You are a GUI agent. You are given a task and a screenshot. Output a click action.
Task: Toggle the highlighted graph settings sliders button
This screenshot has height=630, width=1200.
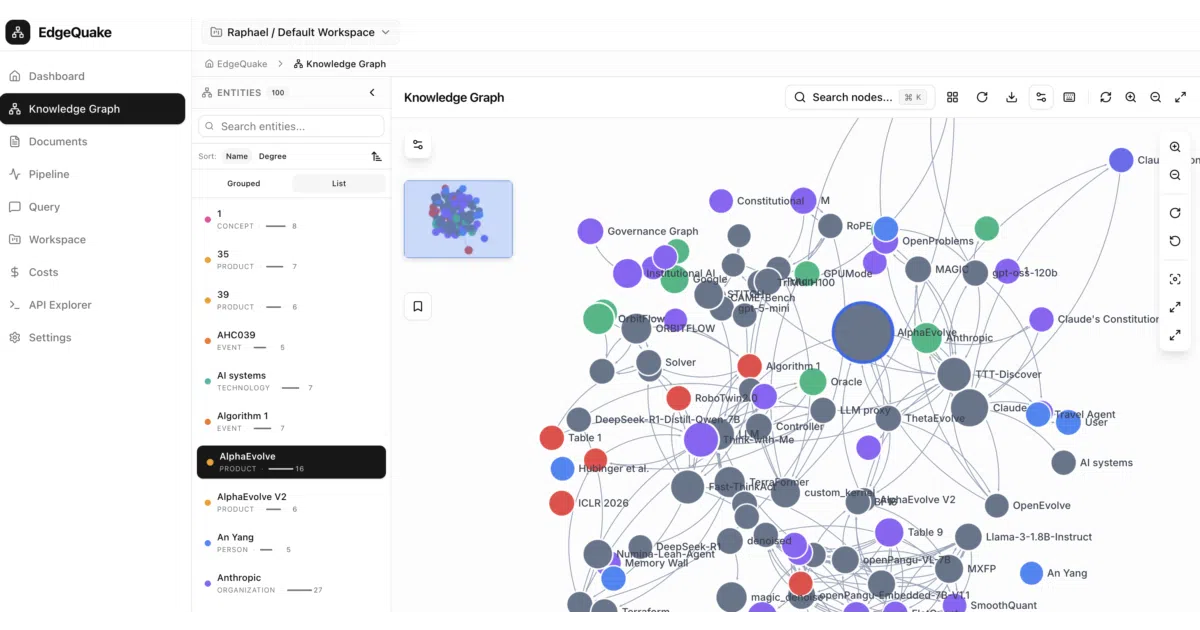coord(1041,97)
